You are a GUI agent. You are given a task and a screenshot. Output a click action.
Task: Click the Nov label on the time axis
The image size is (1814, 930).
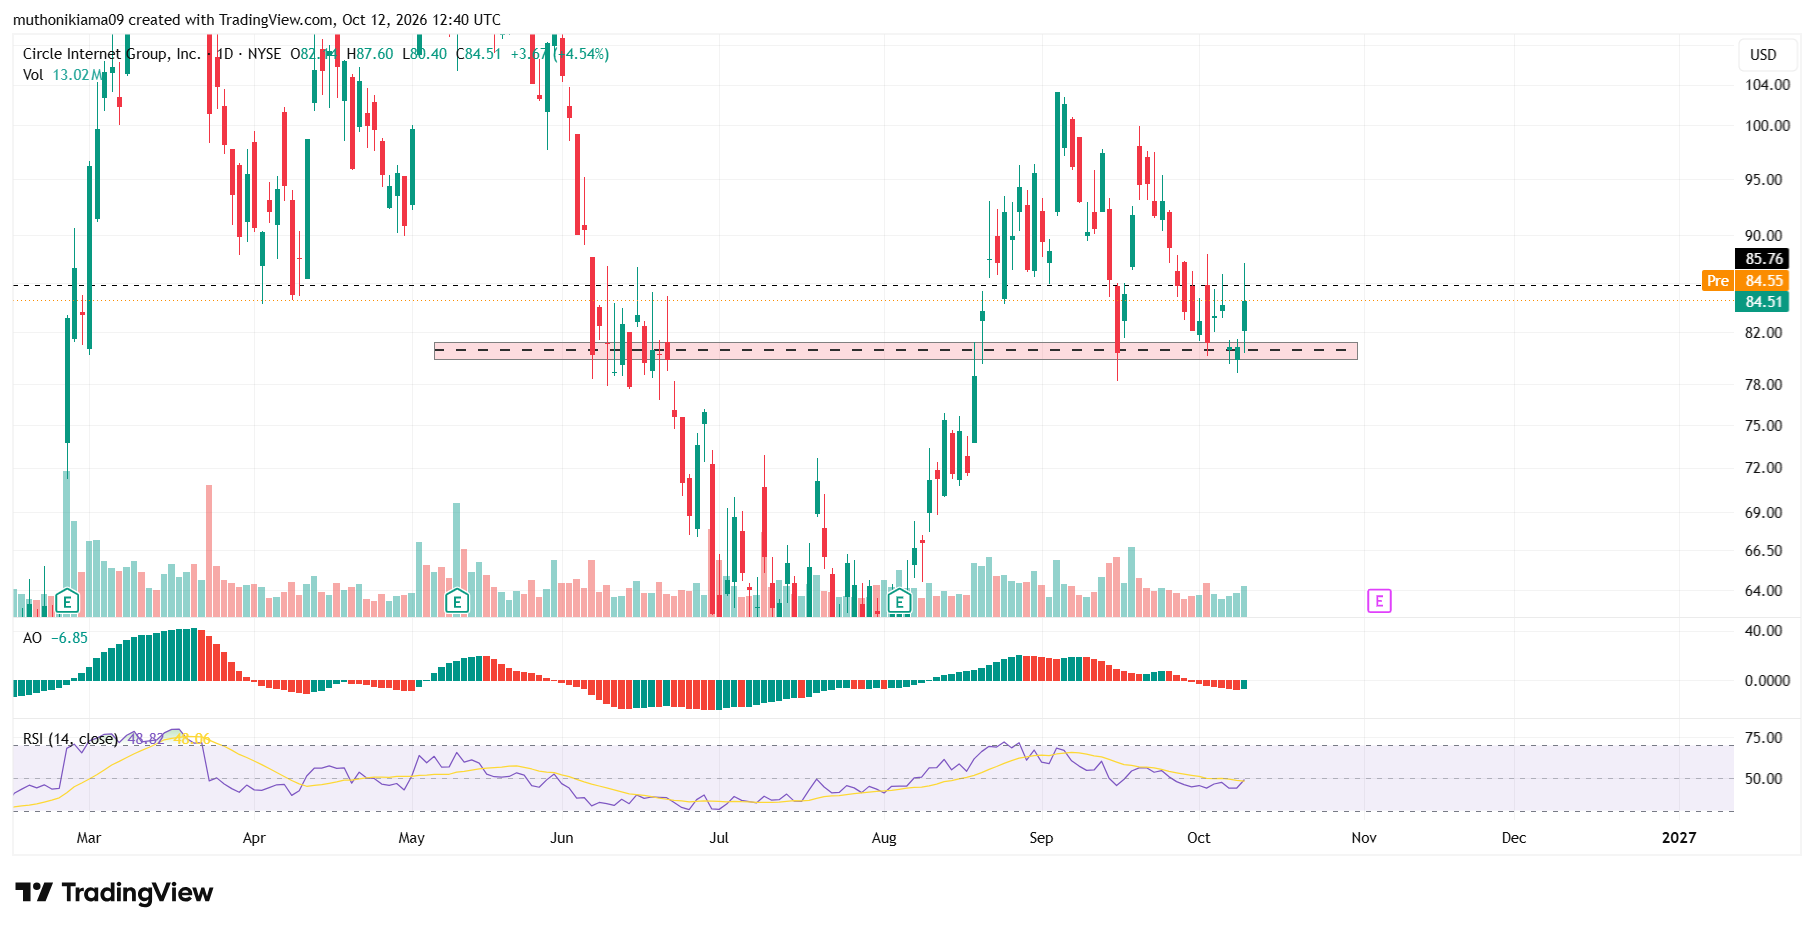click(1364, 838)
